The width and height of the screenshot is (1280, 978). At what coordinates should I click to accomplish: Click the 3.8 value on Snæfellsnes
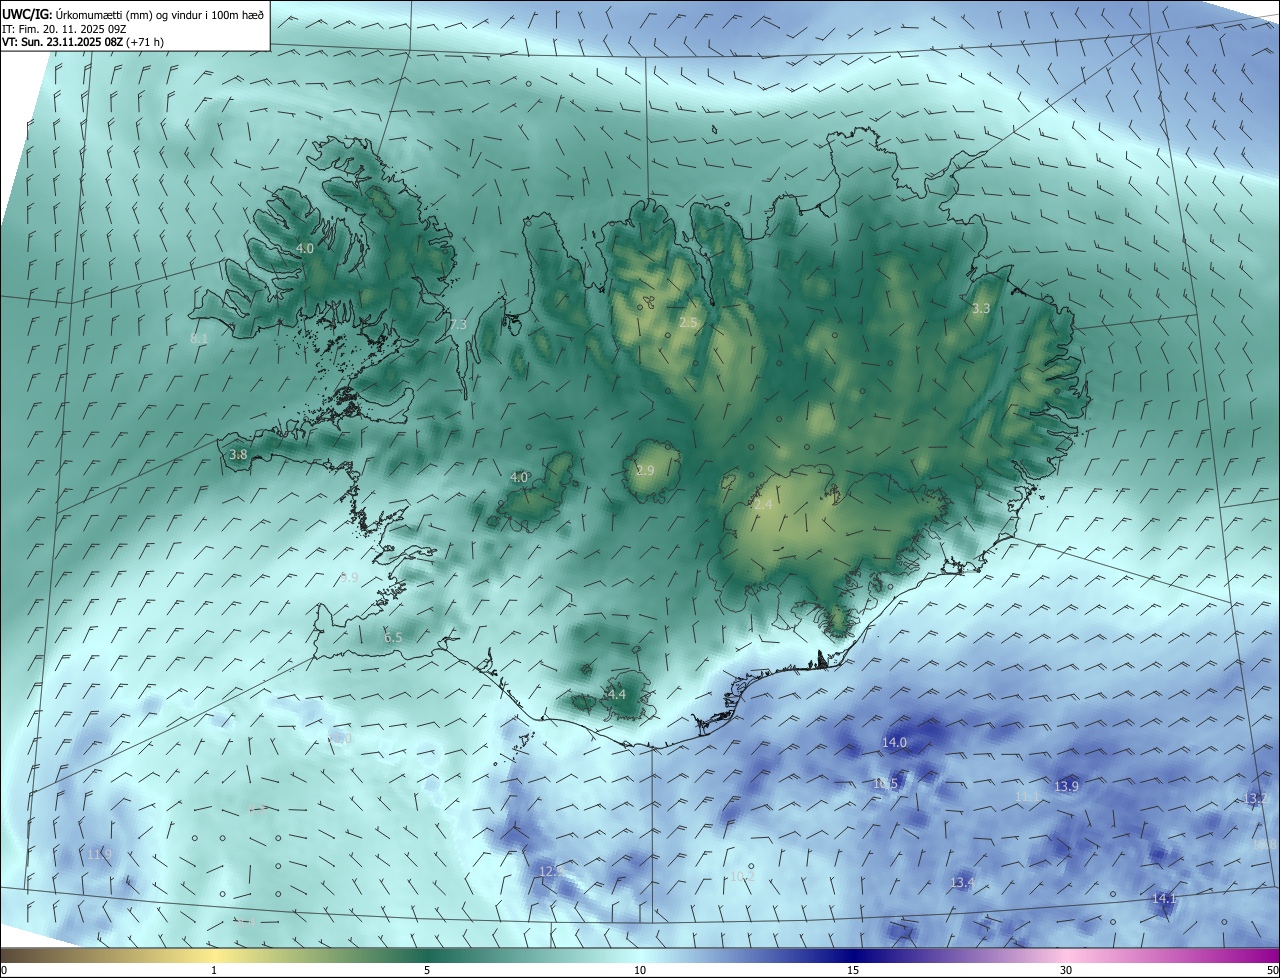click(x=238, y=455)
